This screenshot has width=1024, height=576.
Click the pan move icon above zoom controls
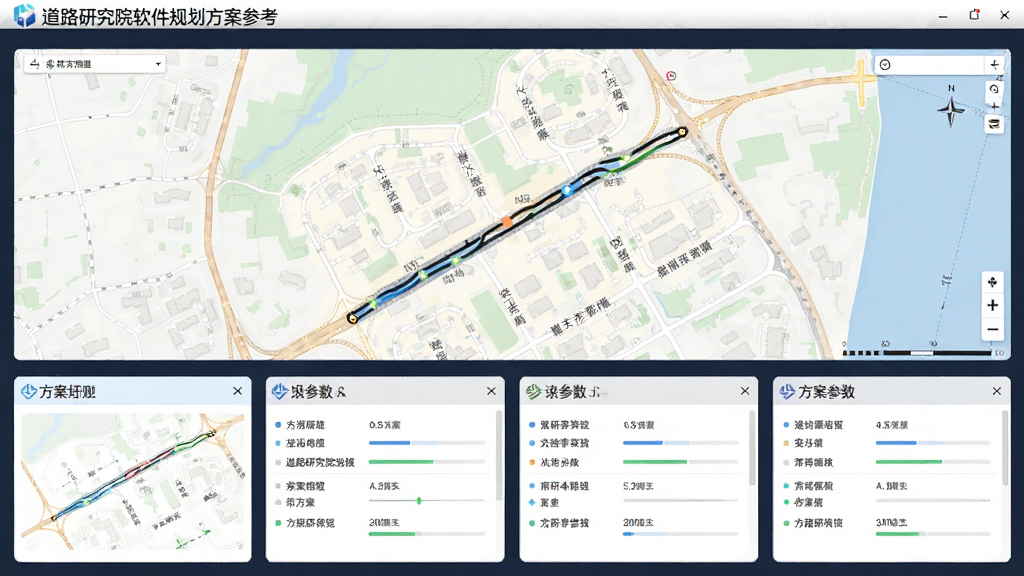tap(993, 282)
